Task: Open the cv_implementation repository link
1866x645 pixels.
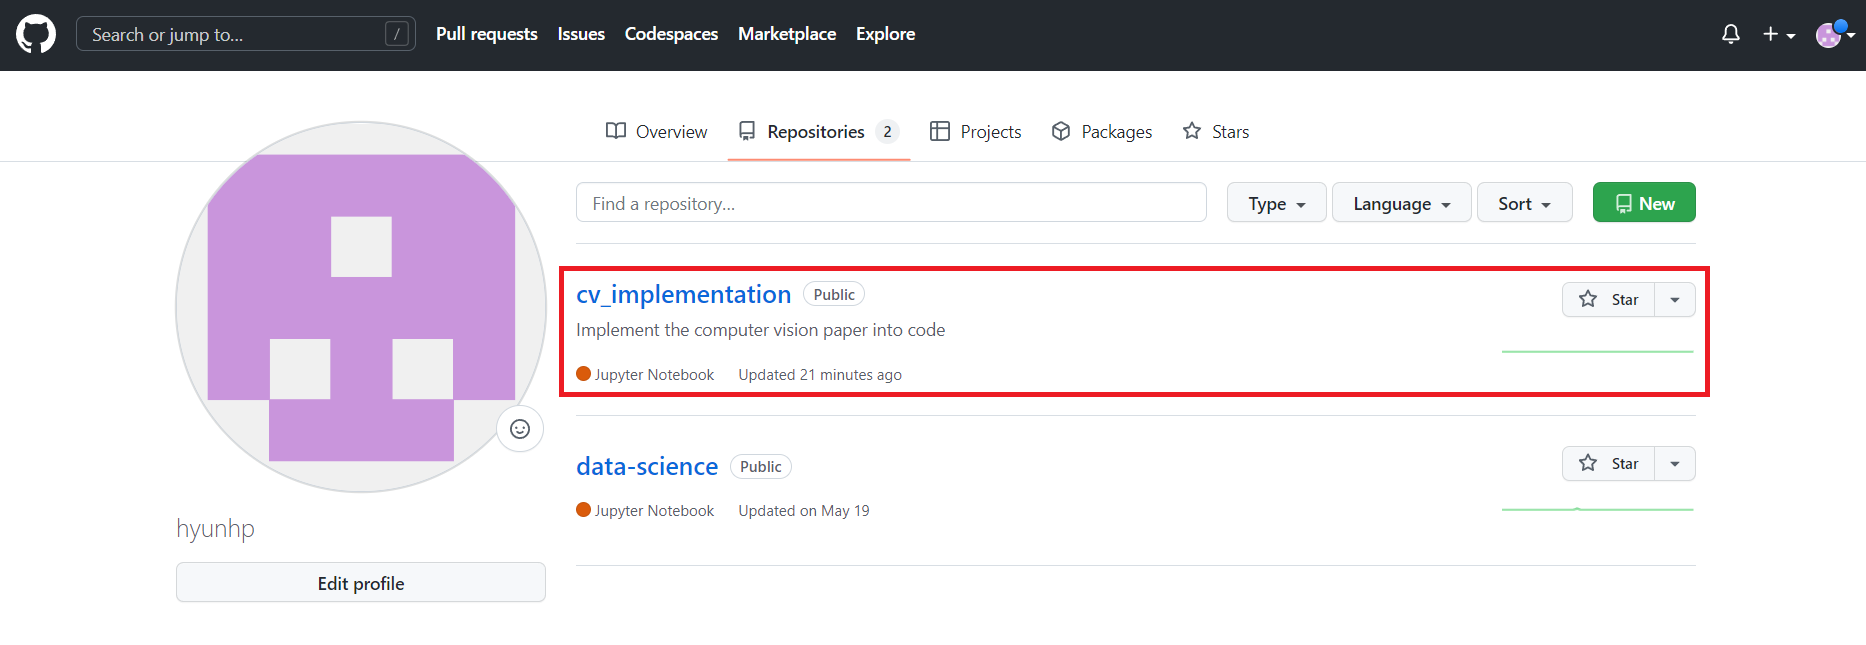Action: pyautogui.click(x=683, y=295)
